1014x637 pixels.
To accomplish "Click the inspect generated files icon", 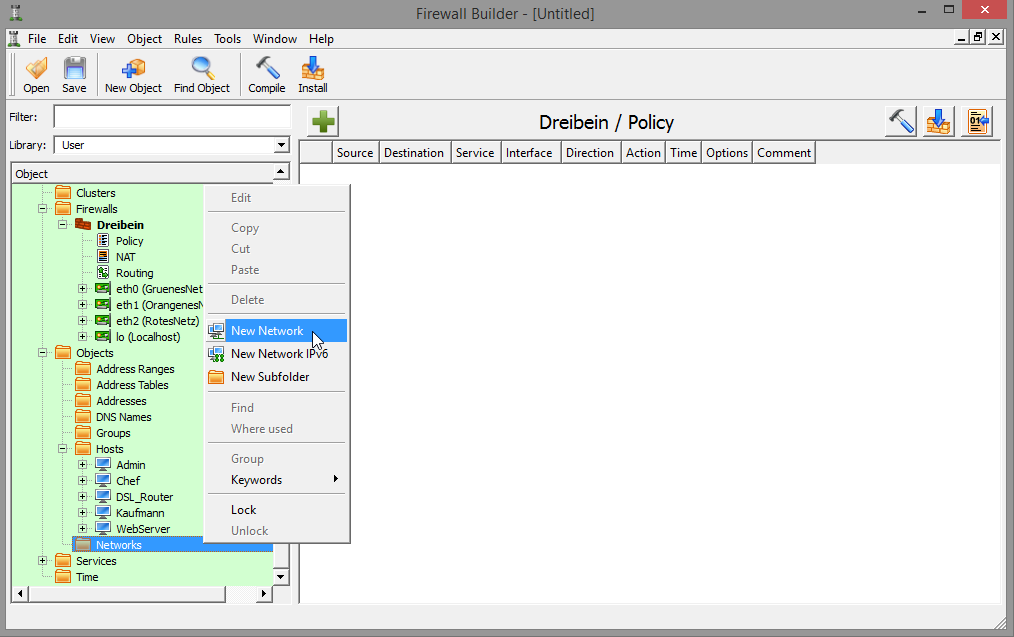I will click(x=977, y=122).
